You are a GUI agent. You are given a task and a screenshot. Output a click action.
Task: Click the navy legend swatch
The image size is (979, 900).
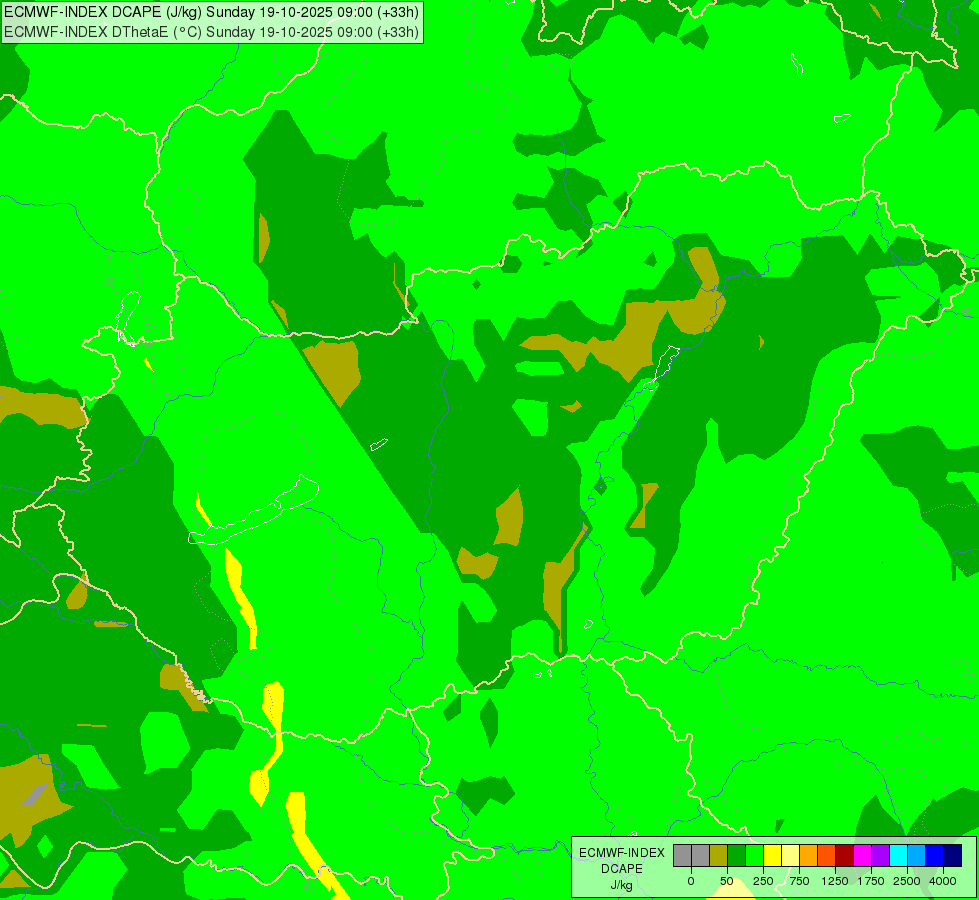point(953,855)
